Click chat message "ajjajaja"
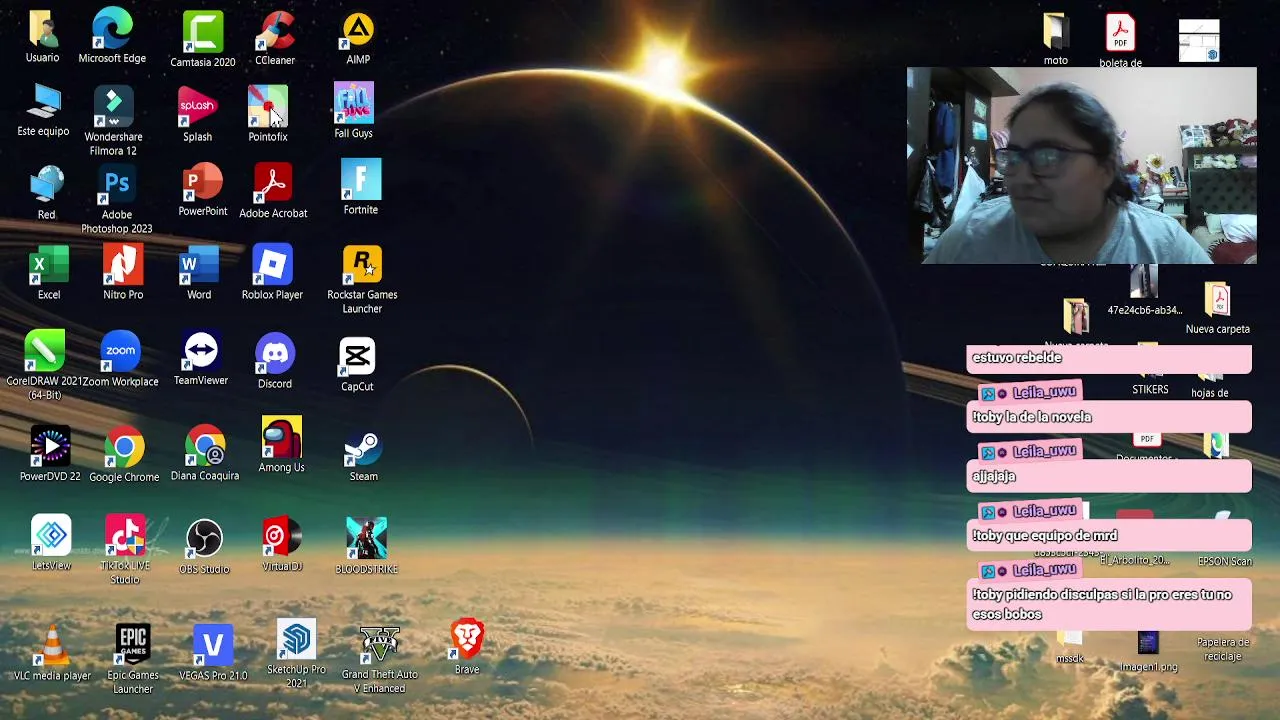The image size is (1280, 720). click(1109, 476)
